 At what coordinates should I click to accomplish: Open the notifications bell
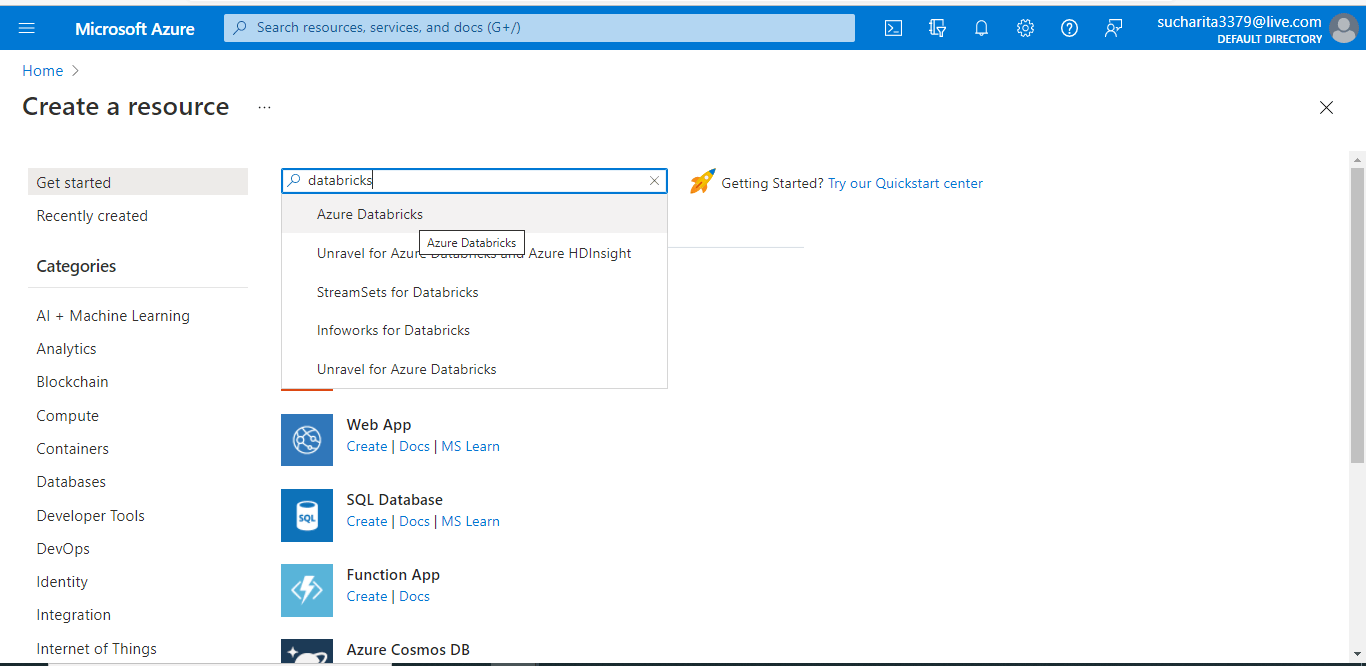point(981,28)
